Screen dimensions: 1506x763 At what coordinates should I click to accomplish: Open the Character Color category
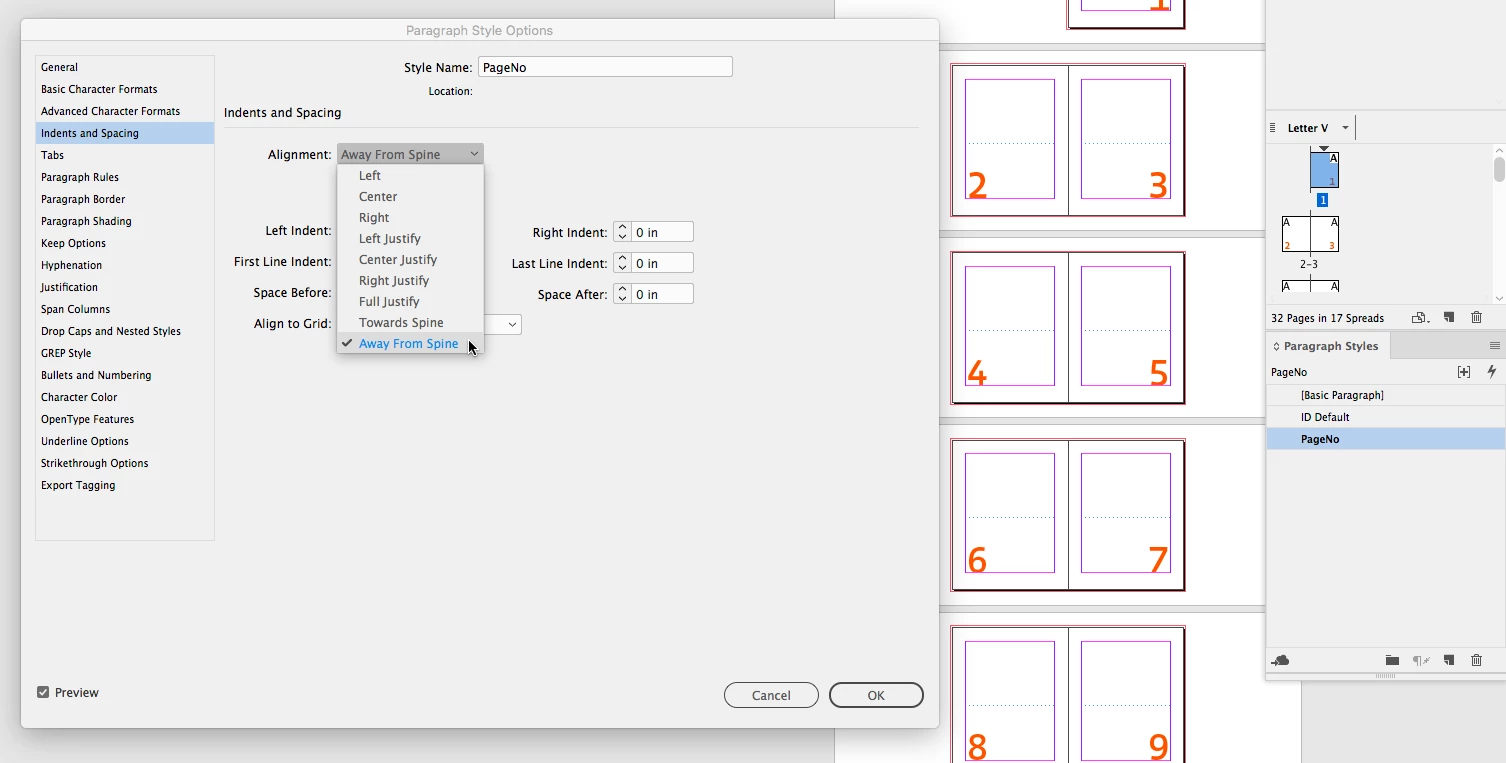(125, 397)
